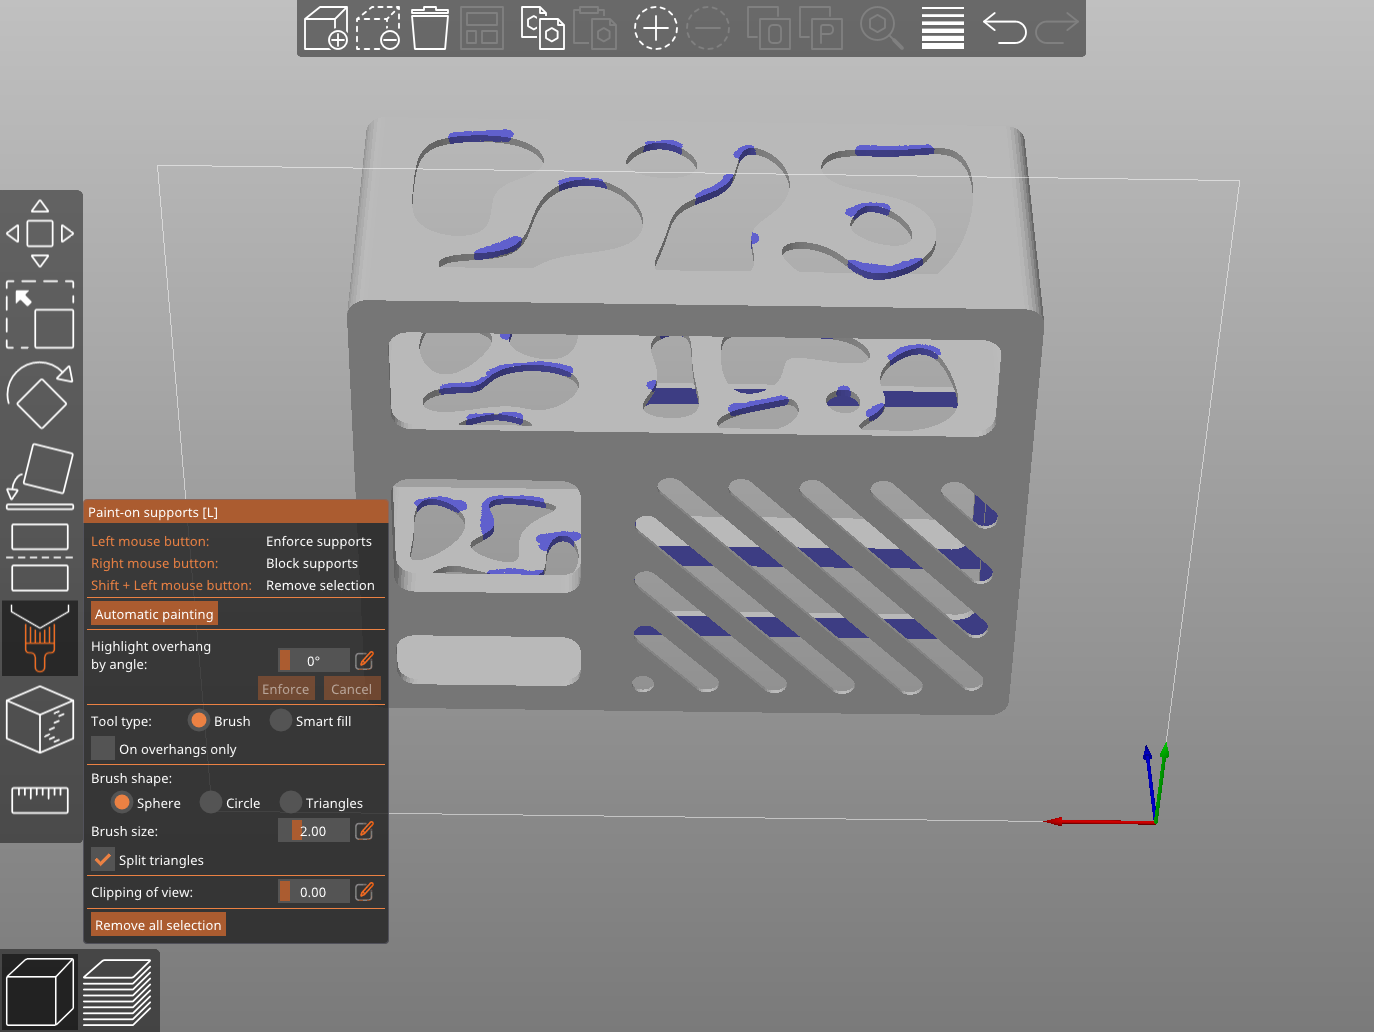
Task: Click the Add instance plus icon
Action: click(x=656, y=28)
